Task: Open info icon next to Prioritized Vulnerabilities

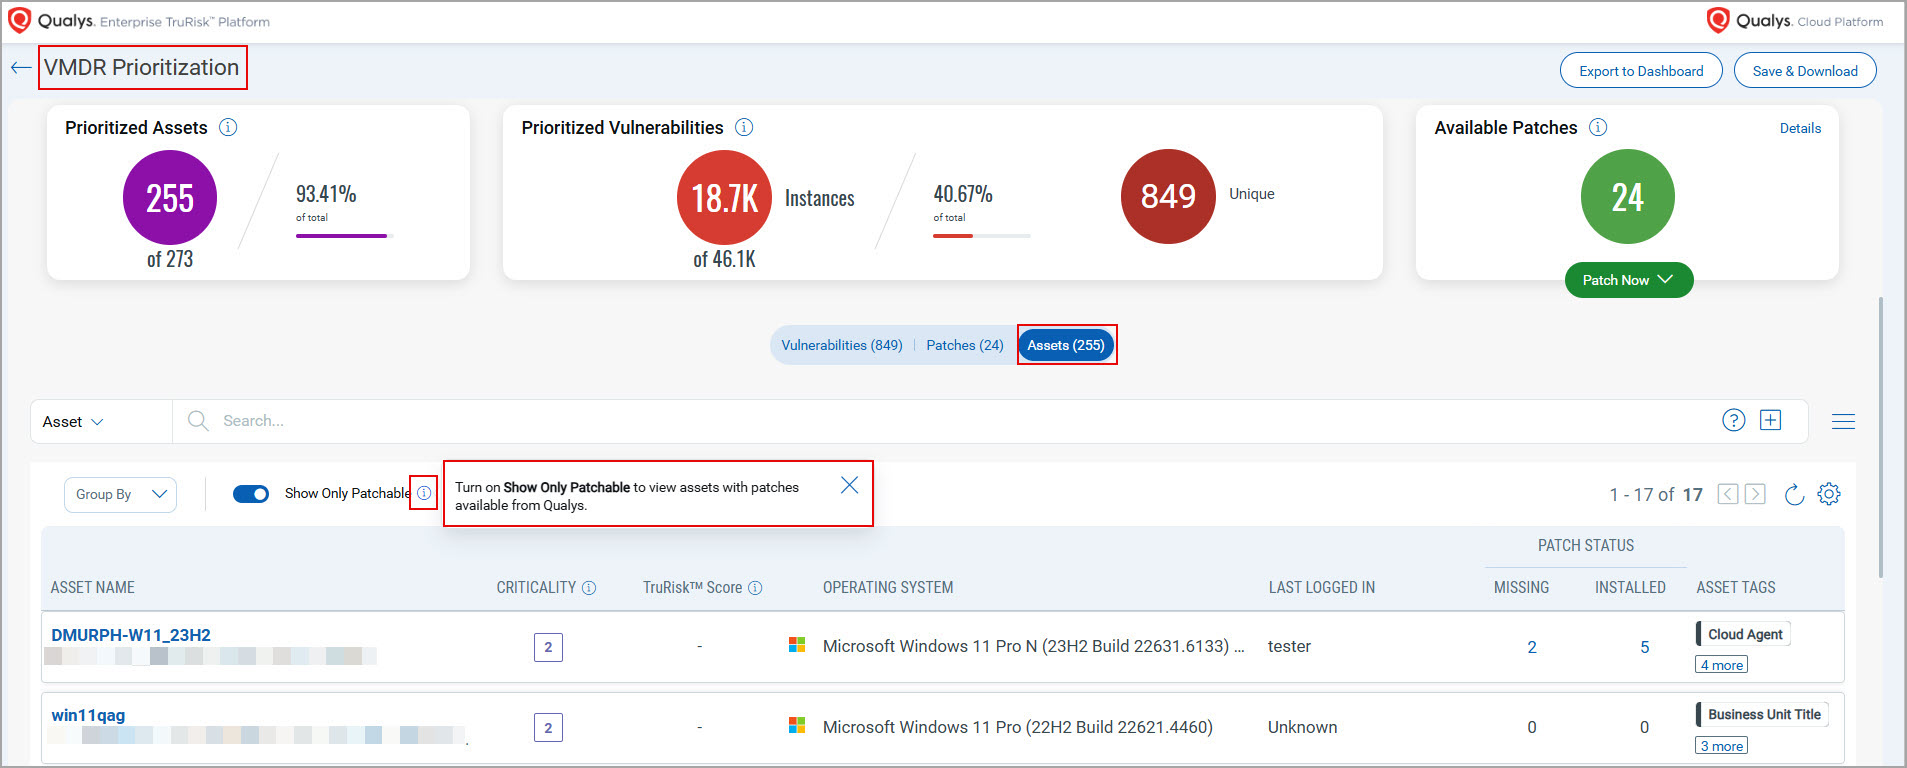Action: [x=744, y=127]
